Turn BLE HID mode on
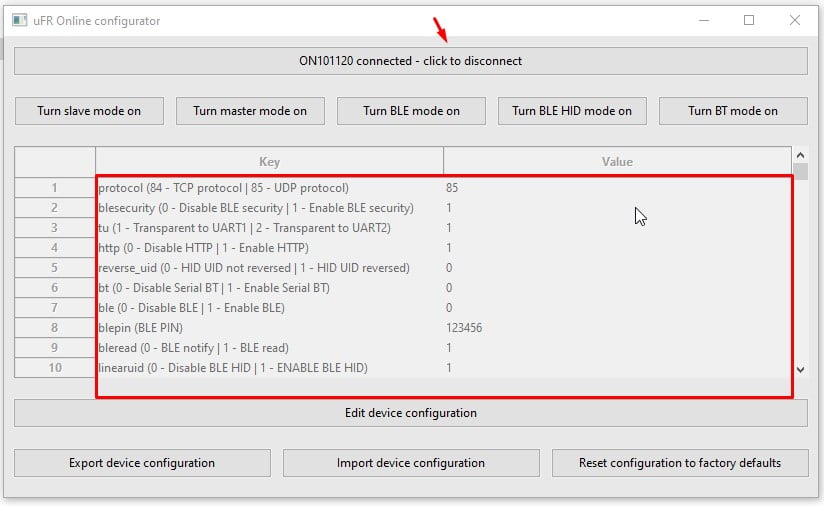The image size is (824, 506). pos(572,111)
